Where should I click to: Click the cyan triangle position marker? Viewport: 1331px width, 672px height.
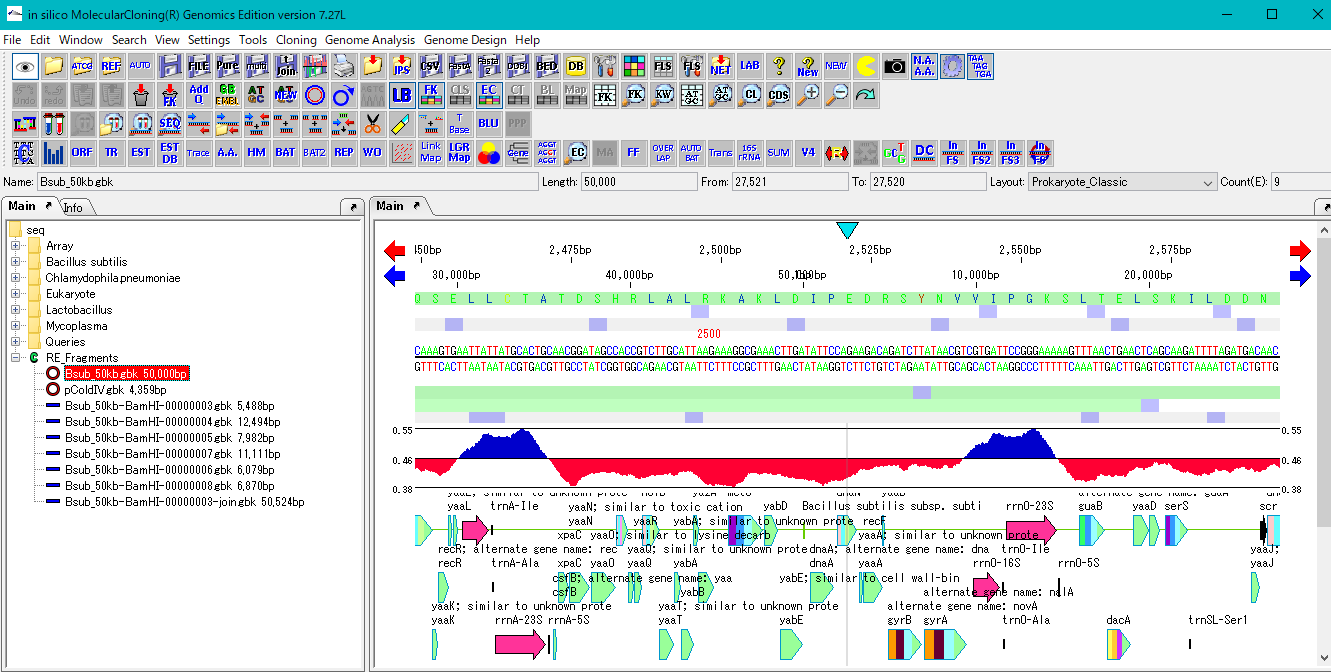847,230
